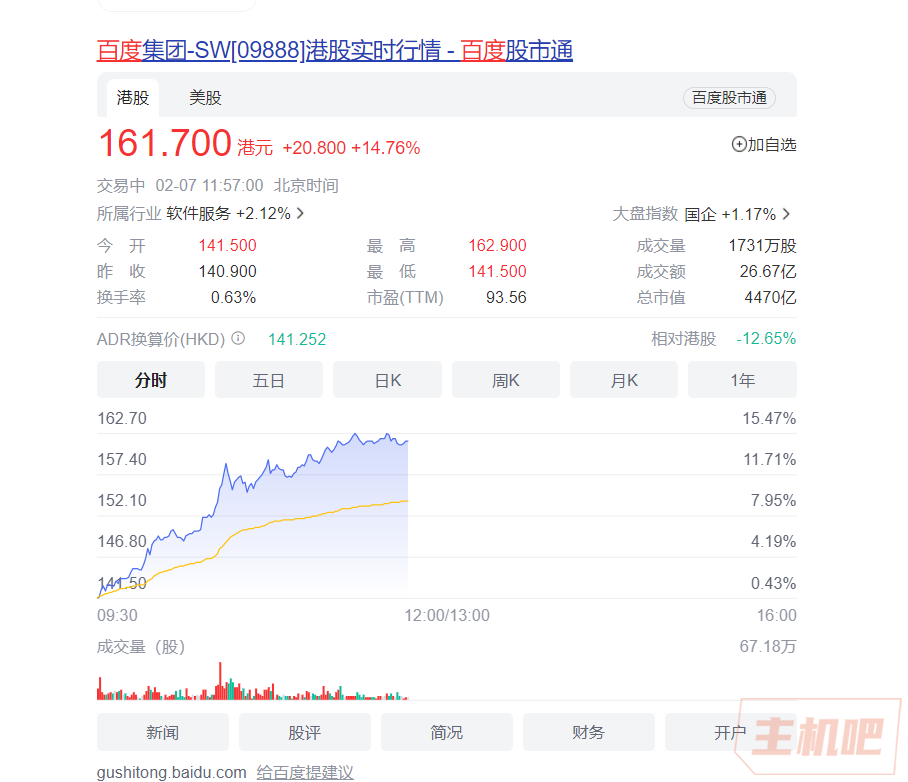This screenshot has width=908, height=782.
Task: Click the 今开 value 141.500
Action: click(x=227, y=245)
